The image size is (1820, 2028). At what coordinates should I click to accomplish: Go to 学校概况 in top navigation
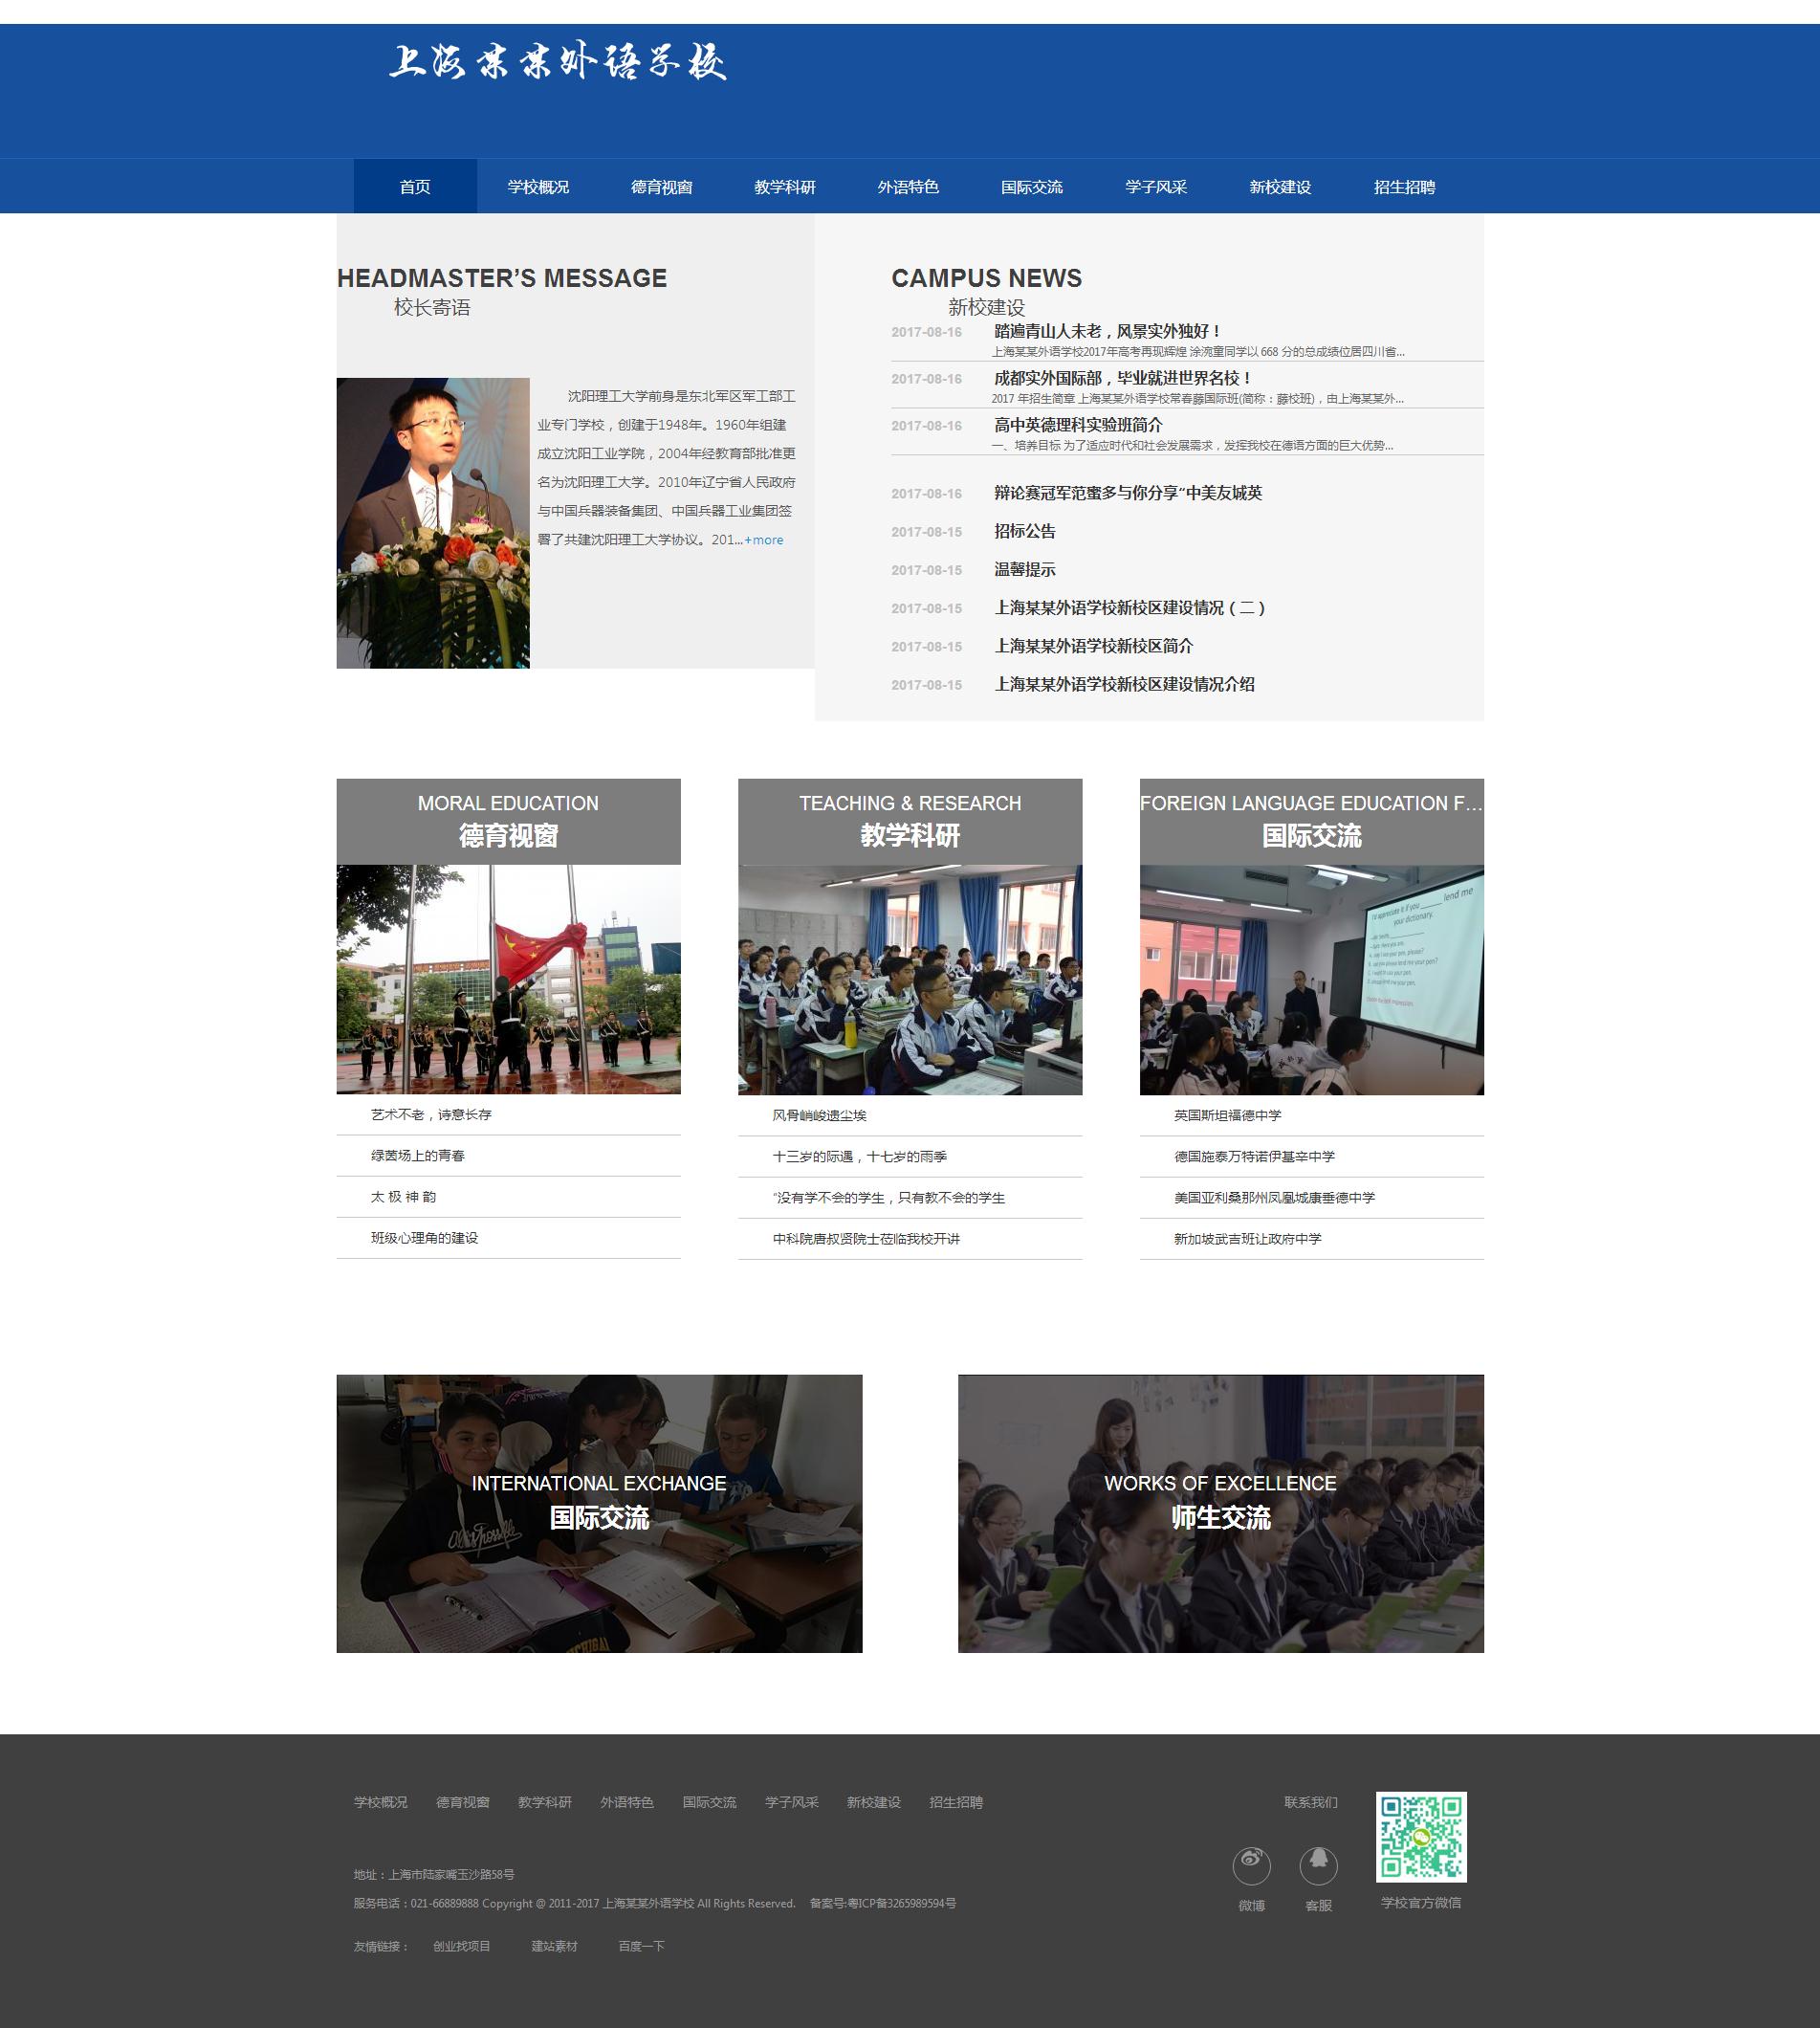pyautogui.click(x=538, y=187)
